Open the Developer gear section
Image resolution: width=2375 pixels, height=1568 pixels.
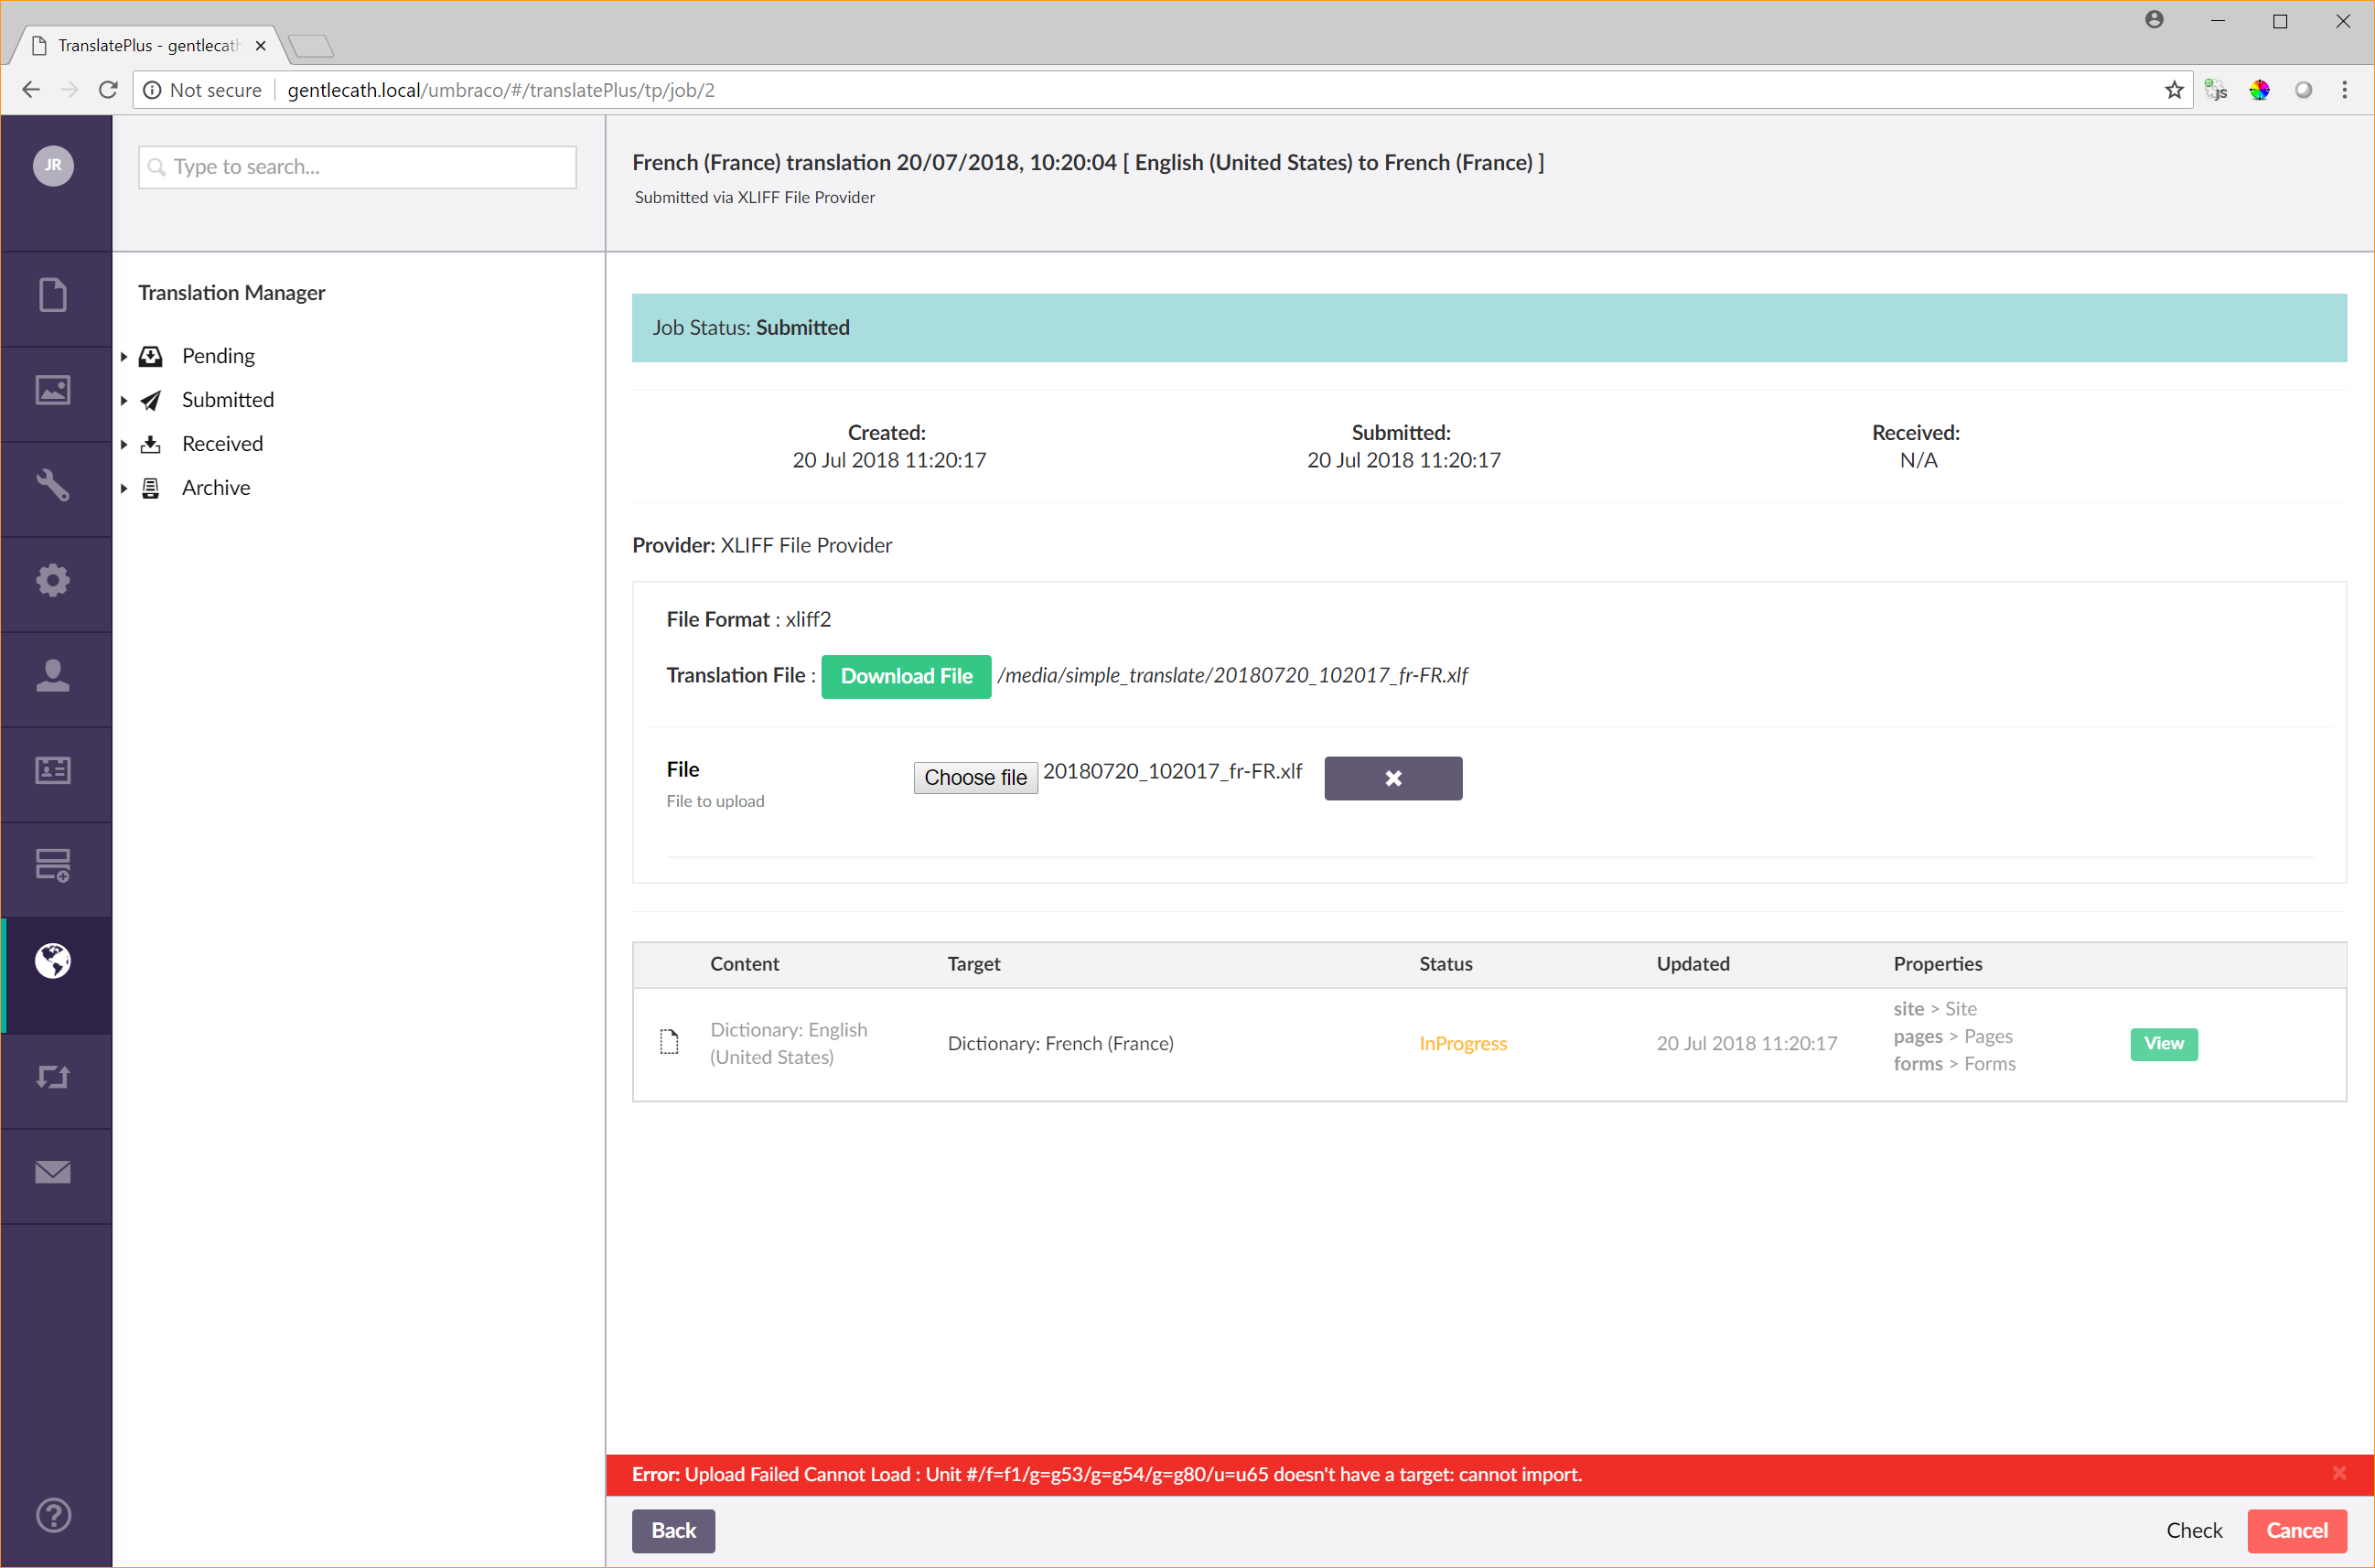tap(53, 580)
